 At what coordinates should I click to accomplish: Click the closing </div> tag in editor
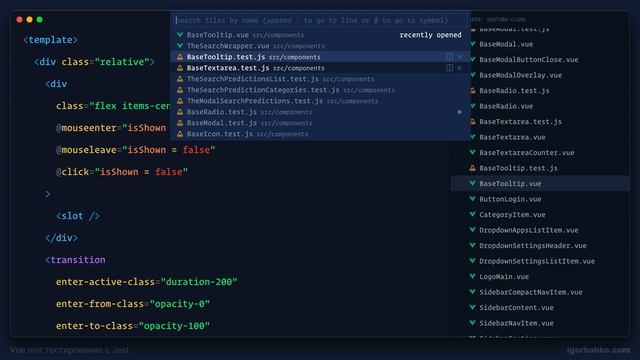[61, 238]
